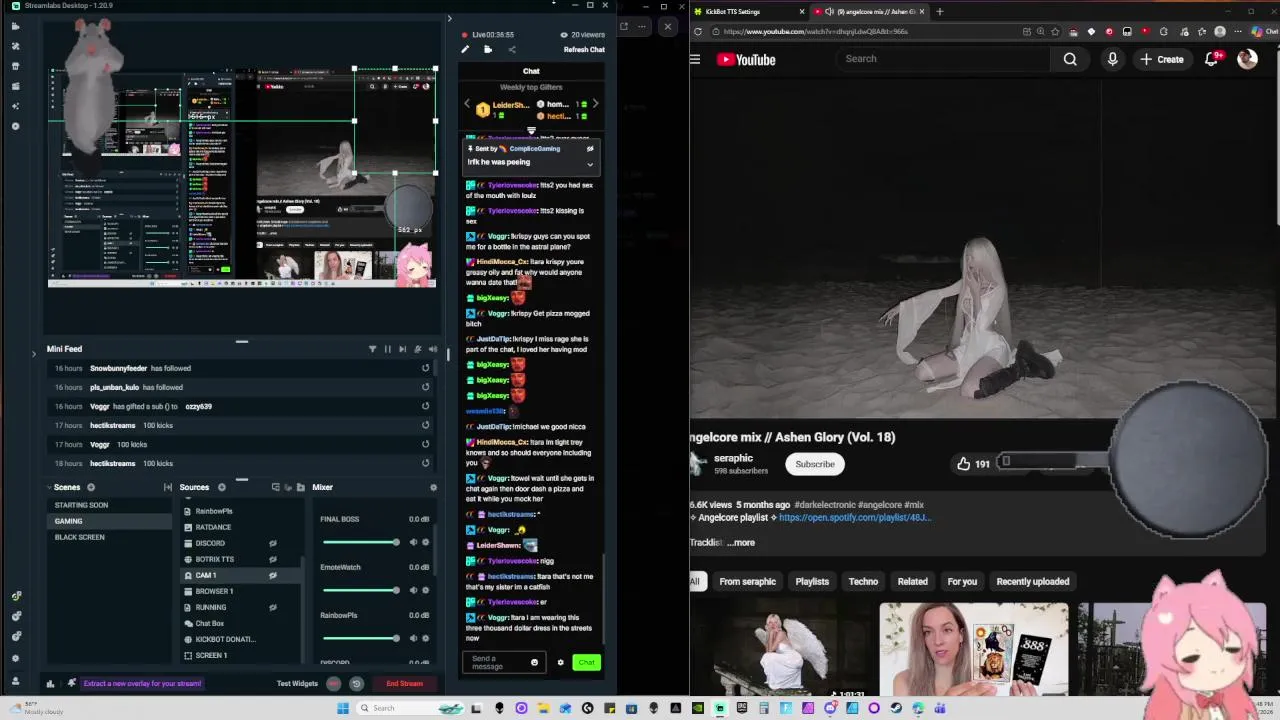Screen dimensions: 1280x720
Task: Open YouTube notifications bell
Action: click(1211, 59)
